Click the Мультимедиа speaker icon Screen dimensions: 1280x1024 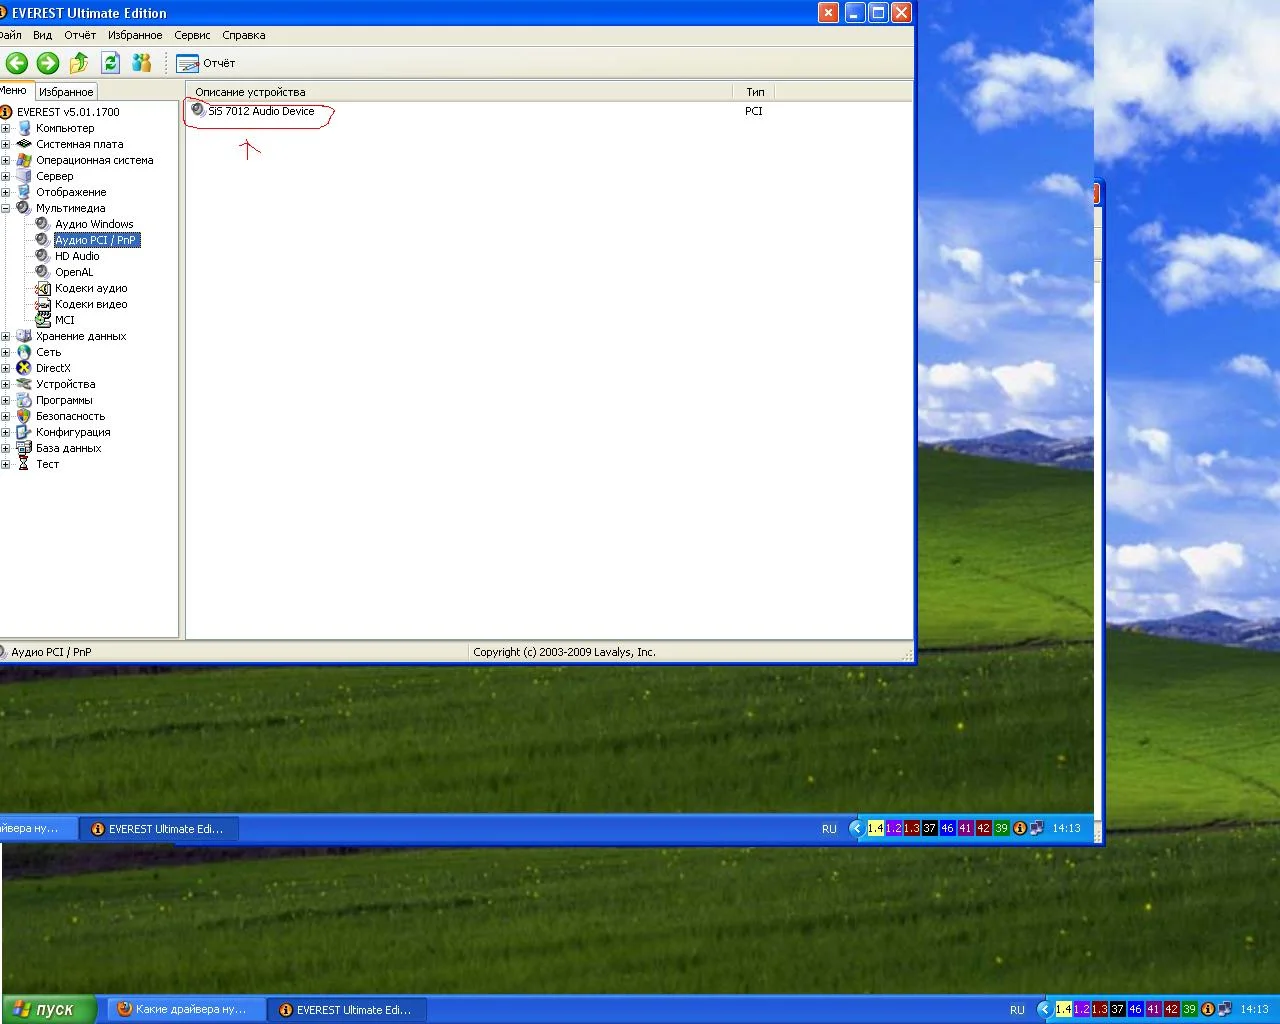pyautogui.click(x=24, y=208)
